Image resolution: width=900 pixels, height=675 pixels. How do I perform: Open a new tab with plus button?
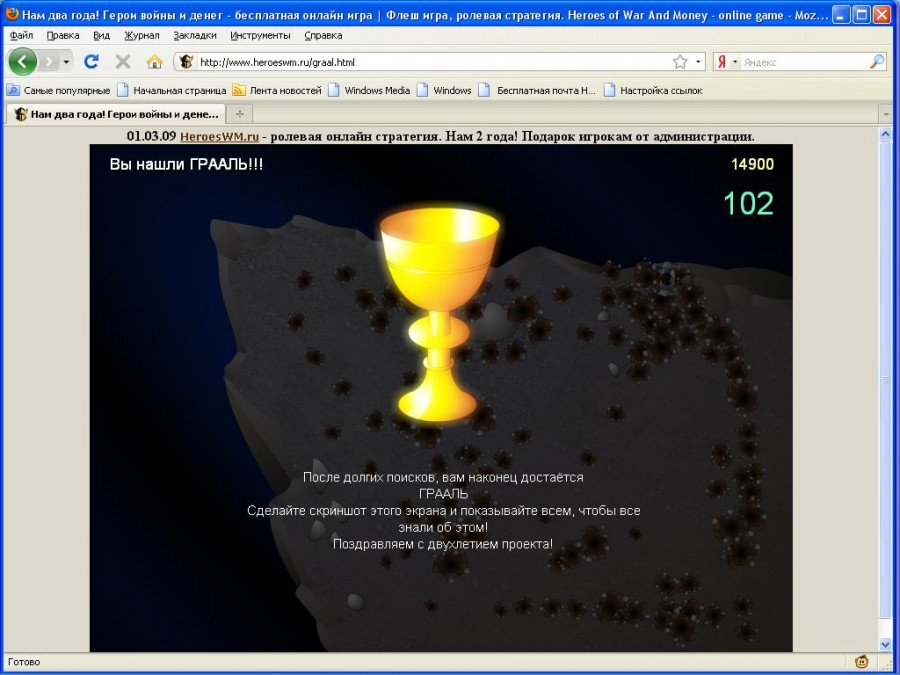(x=239, y=114)
